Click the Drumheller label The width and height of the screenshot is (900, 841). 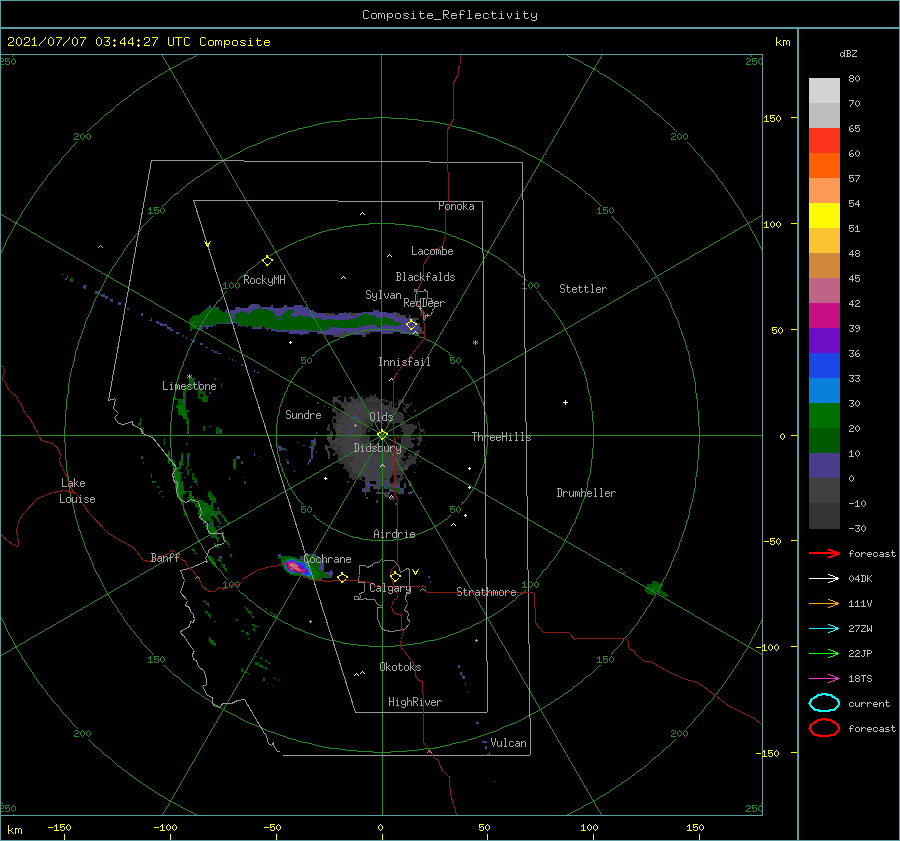[586, 493]
